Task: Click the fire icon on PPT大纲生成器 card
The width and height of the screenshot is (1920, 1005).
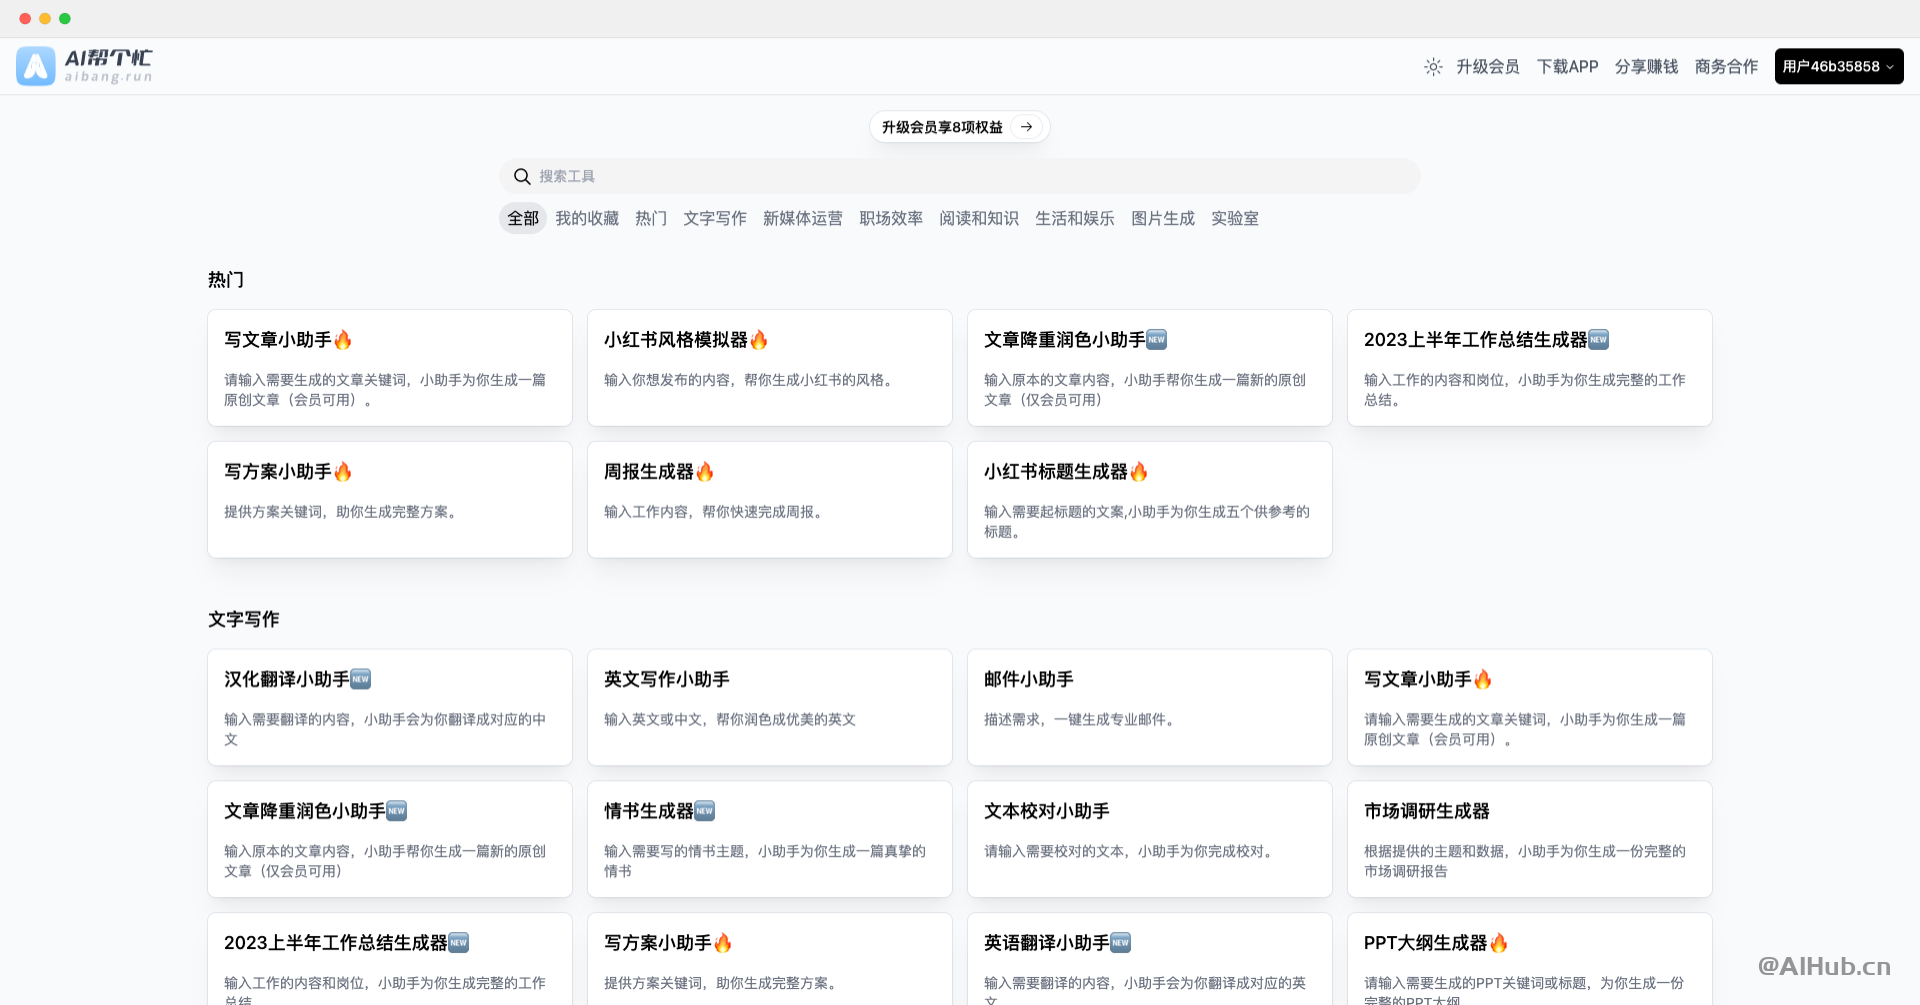Action: coord(1499,942)
